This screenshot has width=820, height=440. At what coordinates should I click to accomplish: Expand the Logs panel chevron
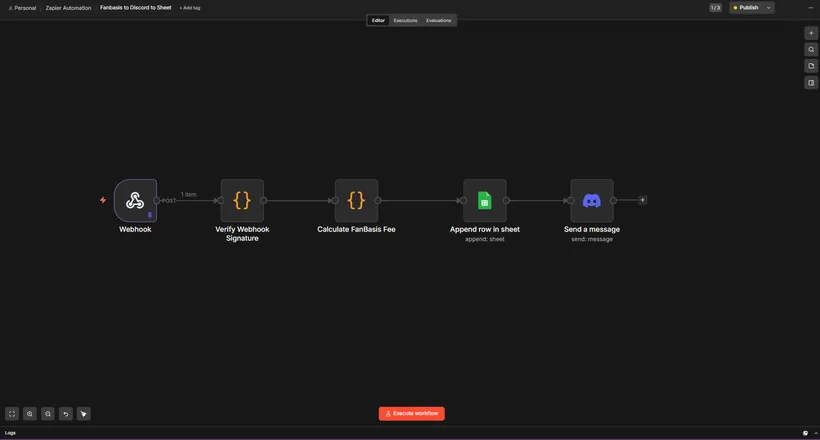click(x=816, y=433)
